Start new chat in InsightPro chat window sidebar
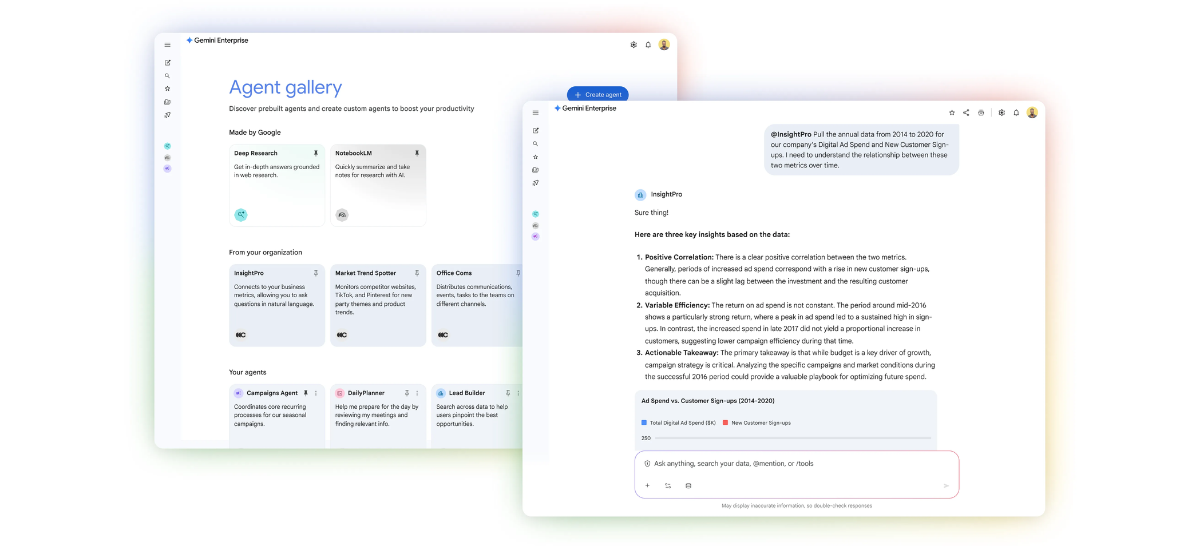 pyautogui.click(x=536, y=131)
